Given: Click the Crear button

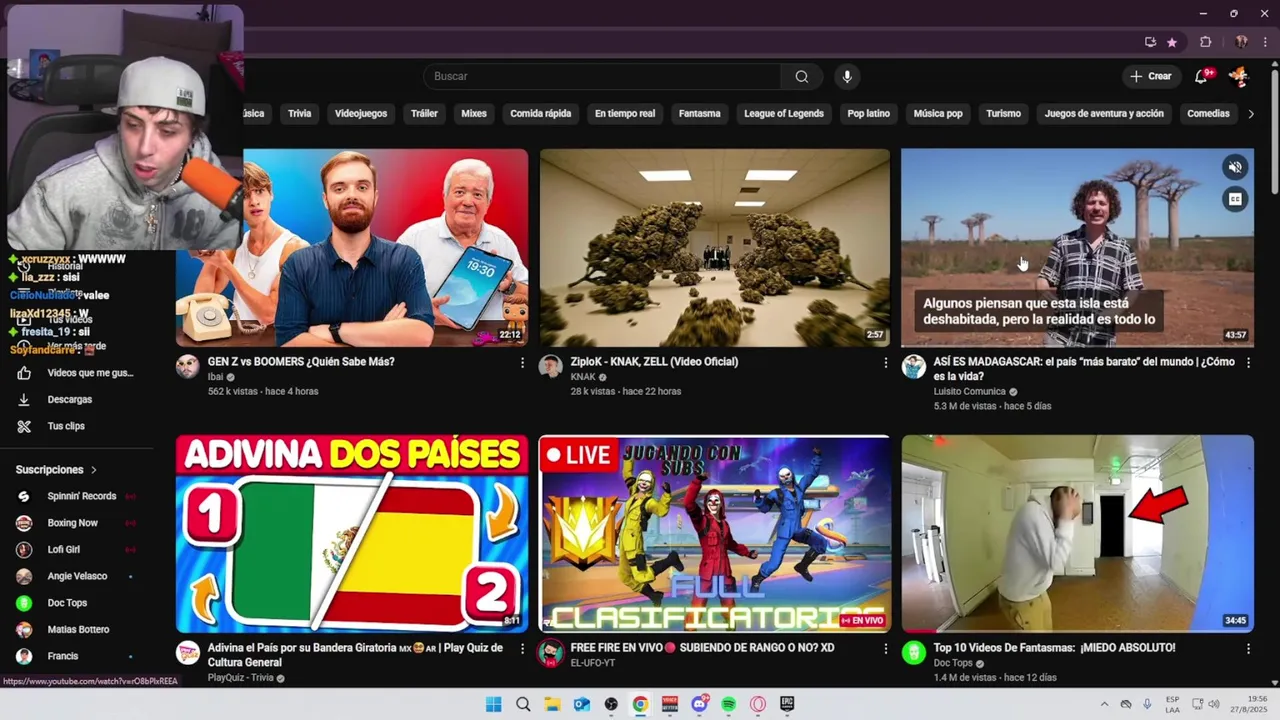Looking at the screenshot, I should point(1151,76).
